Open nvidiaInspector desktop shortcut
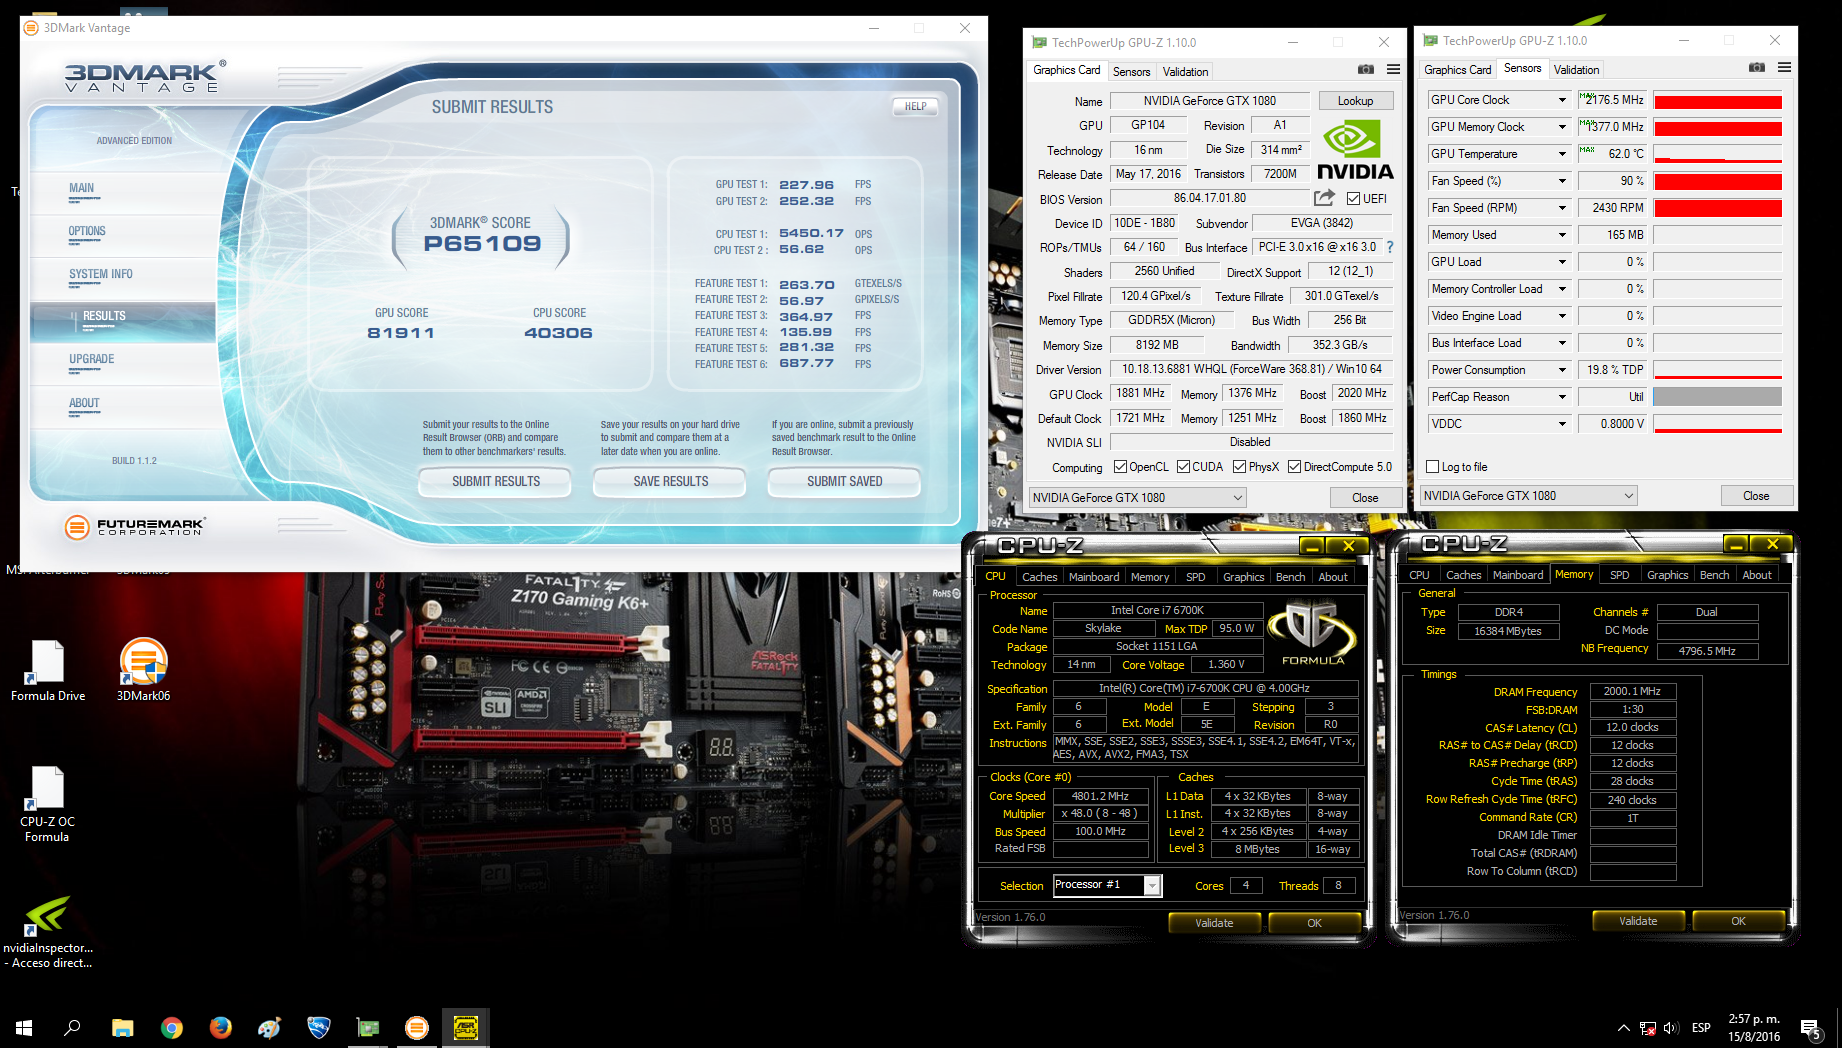 pos(47,932)
